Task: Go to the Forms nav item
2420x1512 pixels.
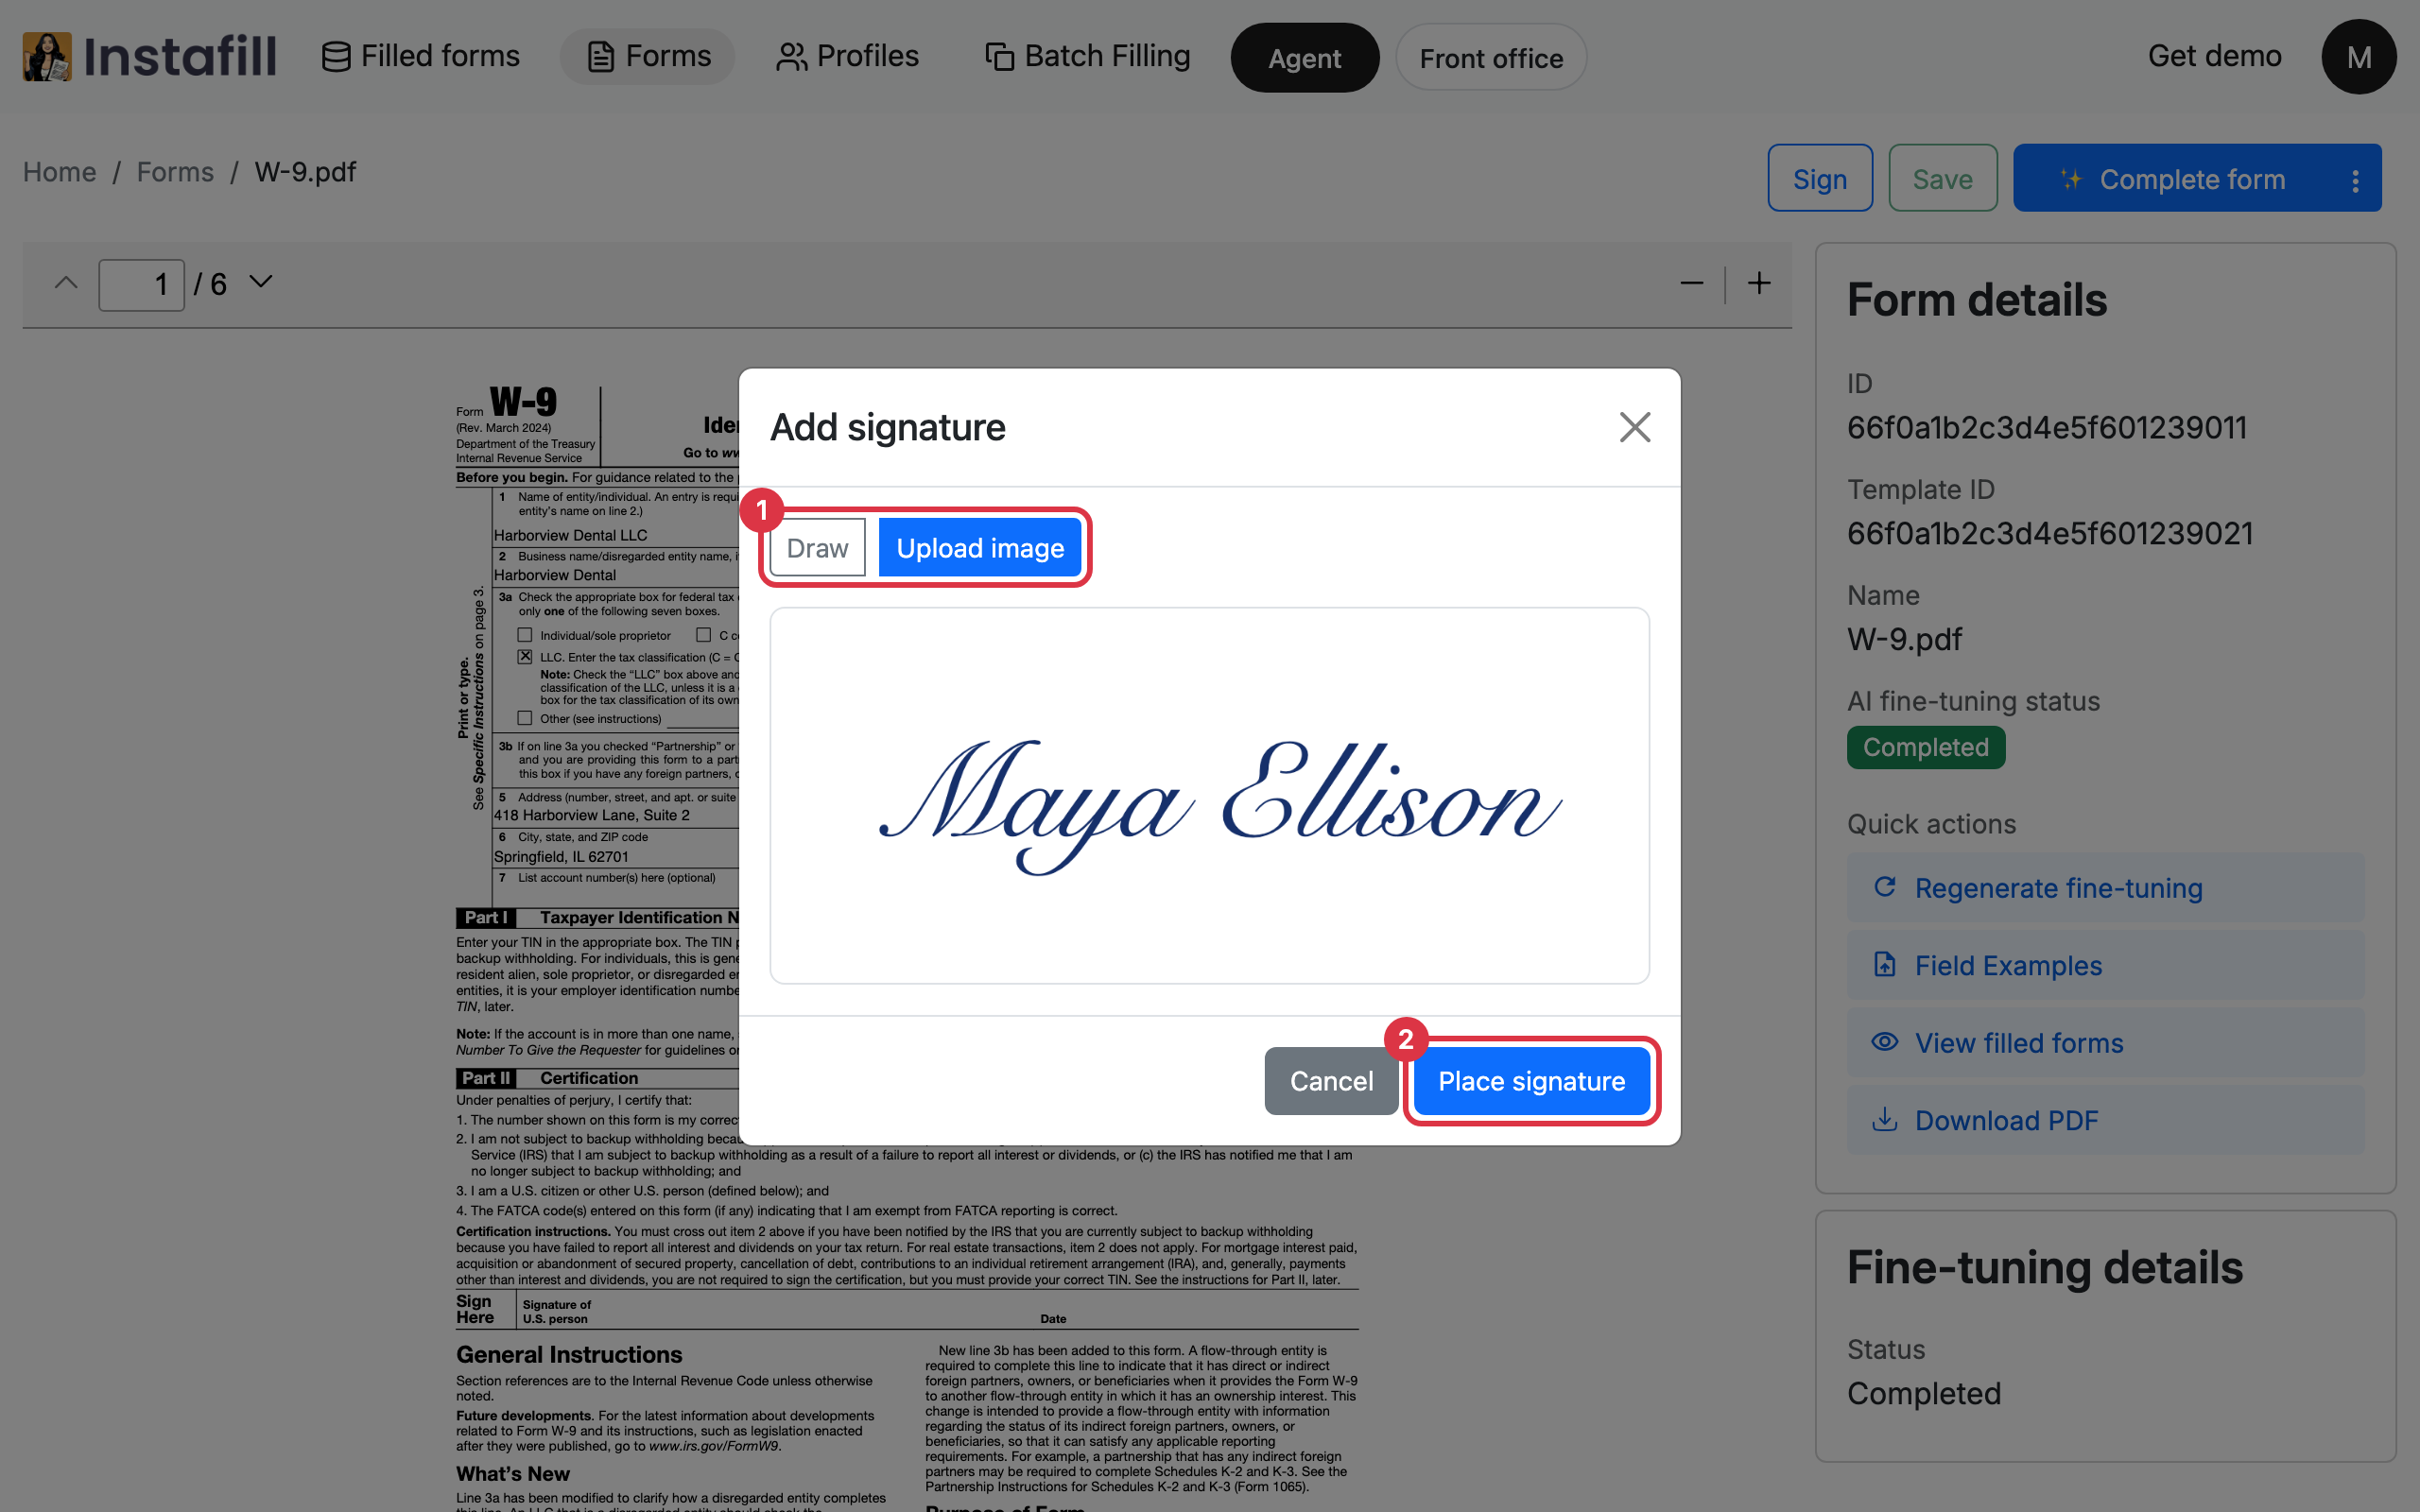Action: point(648,56)
